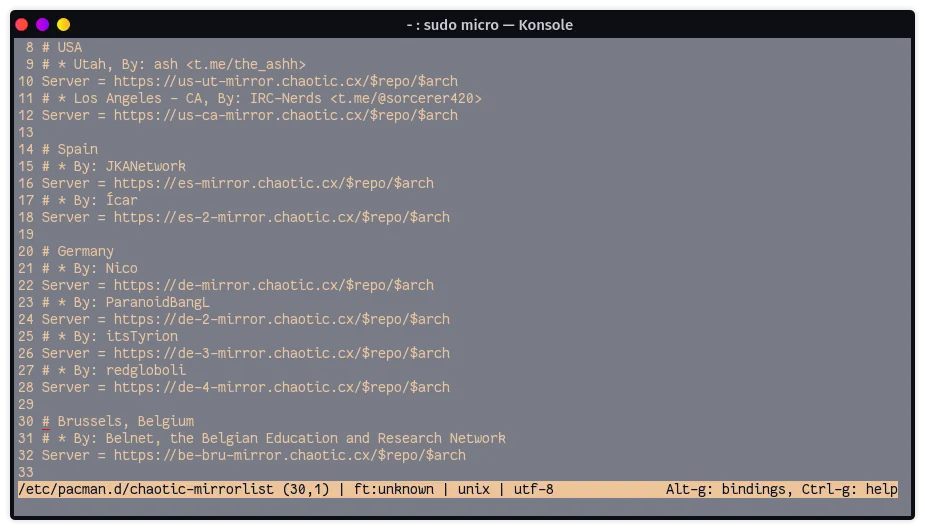Click line number 29 in the gutter
The width and height of the screenshot is (925, 530).
point(26,405)
